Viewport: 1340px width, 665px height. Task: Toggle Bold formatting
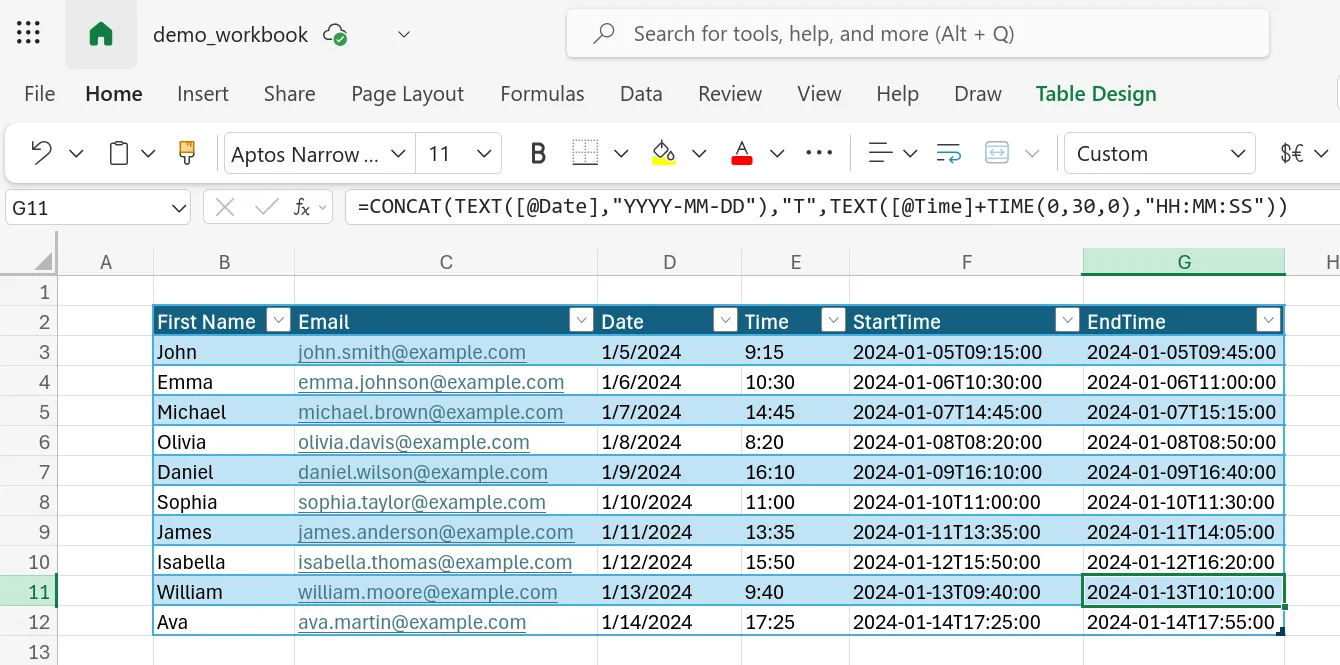click(x=538, y=153)
